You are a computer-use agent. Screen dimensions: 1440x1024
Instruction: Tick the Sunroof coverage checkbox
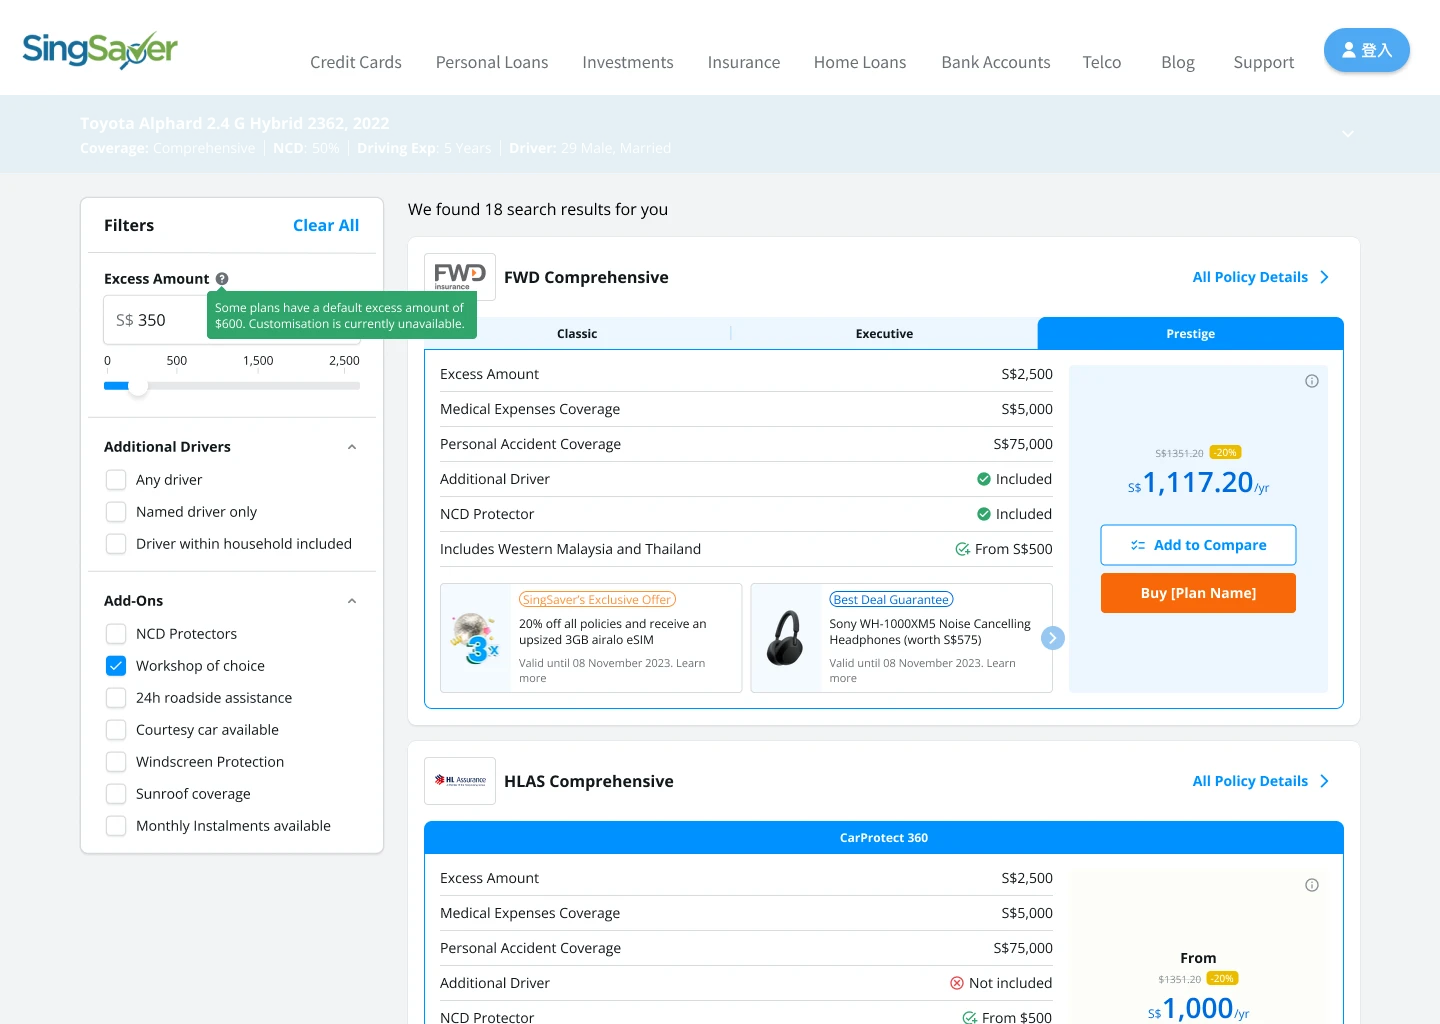click(116, 794)
